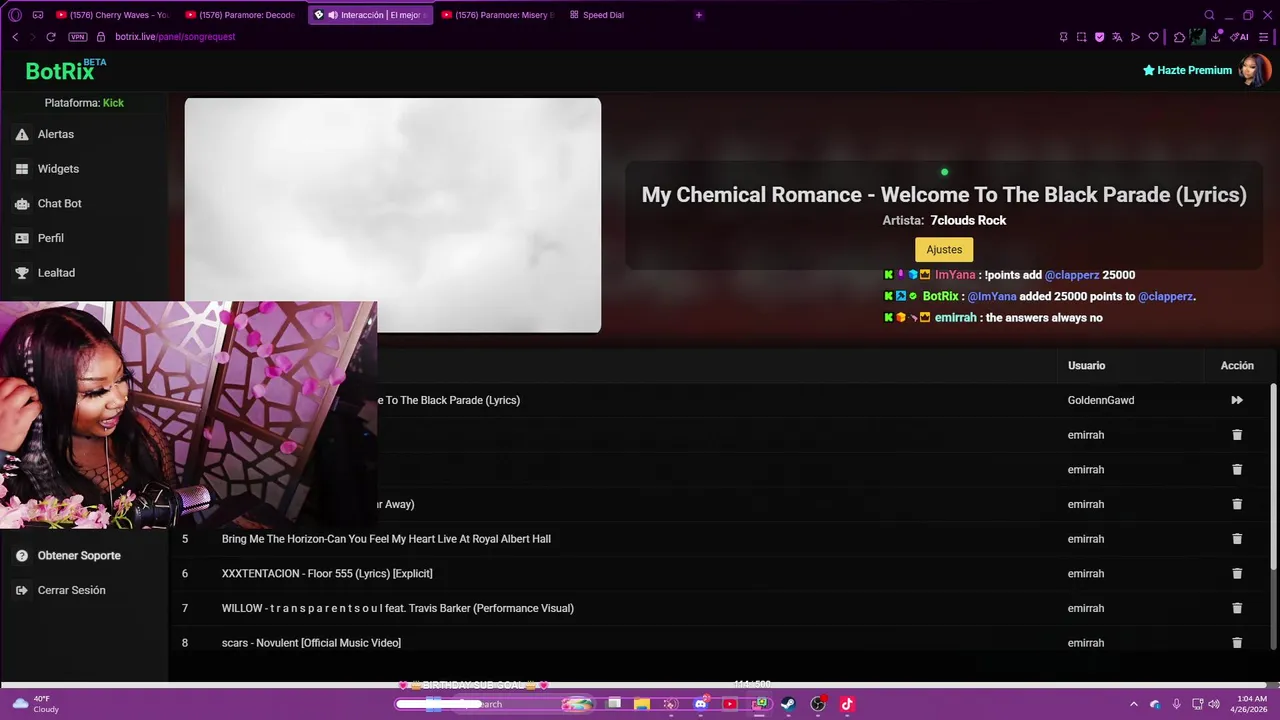
Task: Open the Opera main menu icon
Action: coord(13,15)
